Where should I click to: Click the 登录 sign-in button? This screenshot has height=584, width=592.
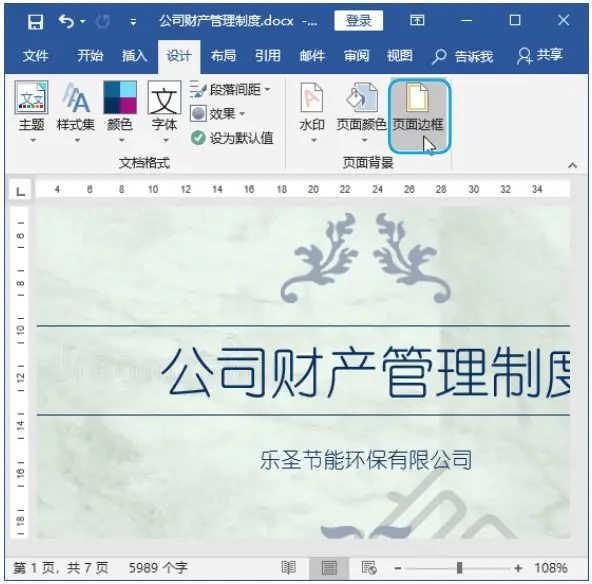358,20
